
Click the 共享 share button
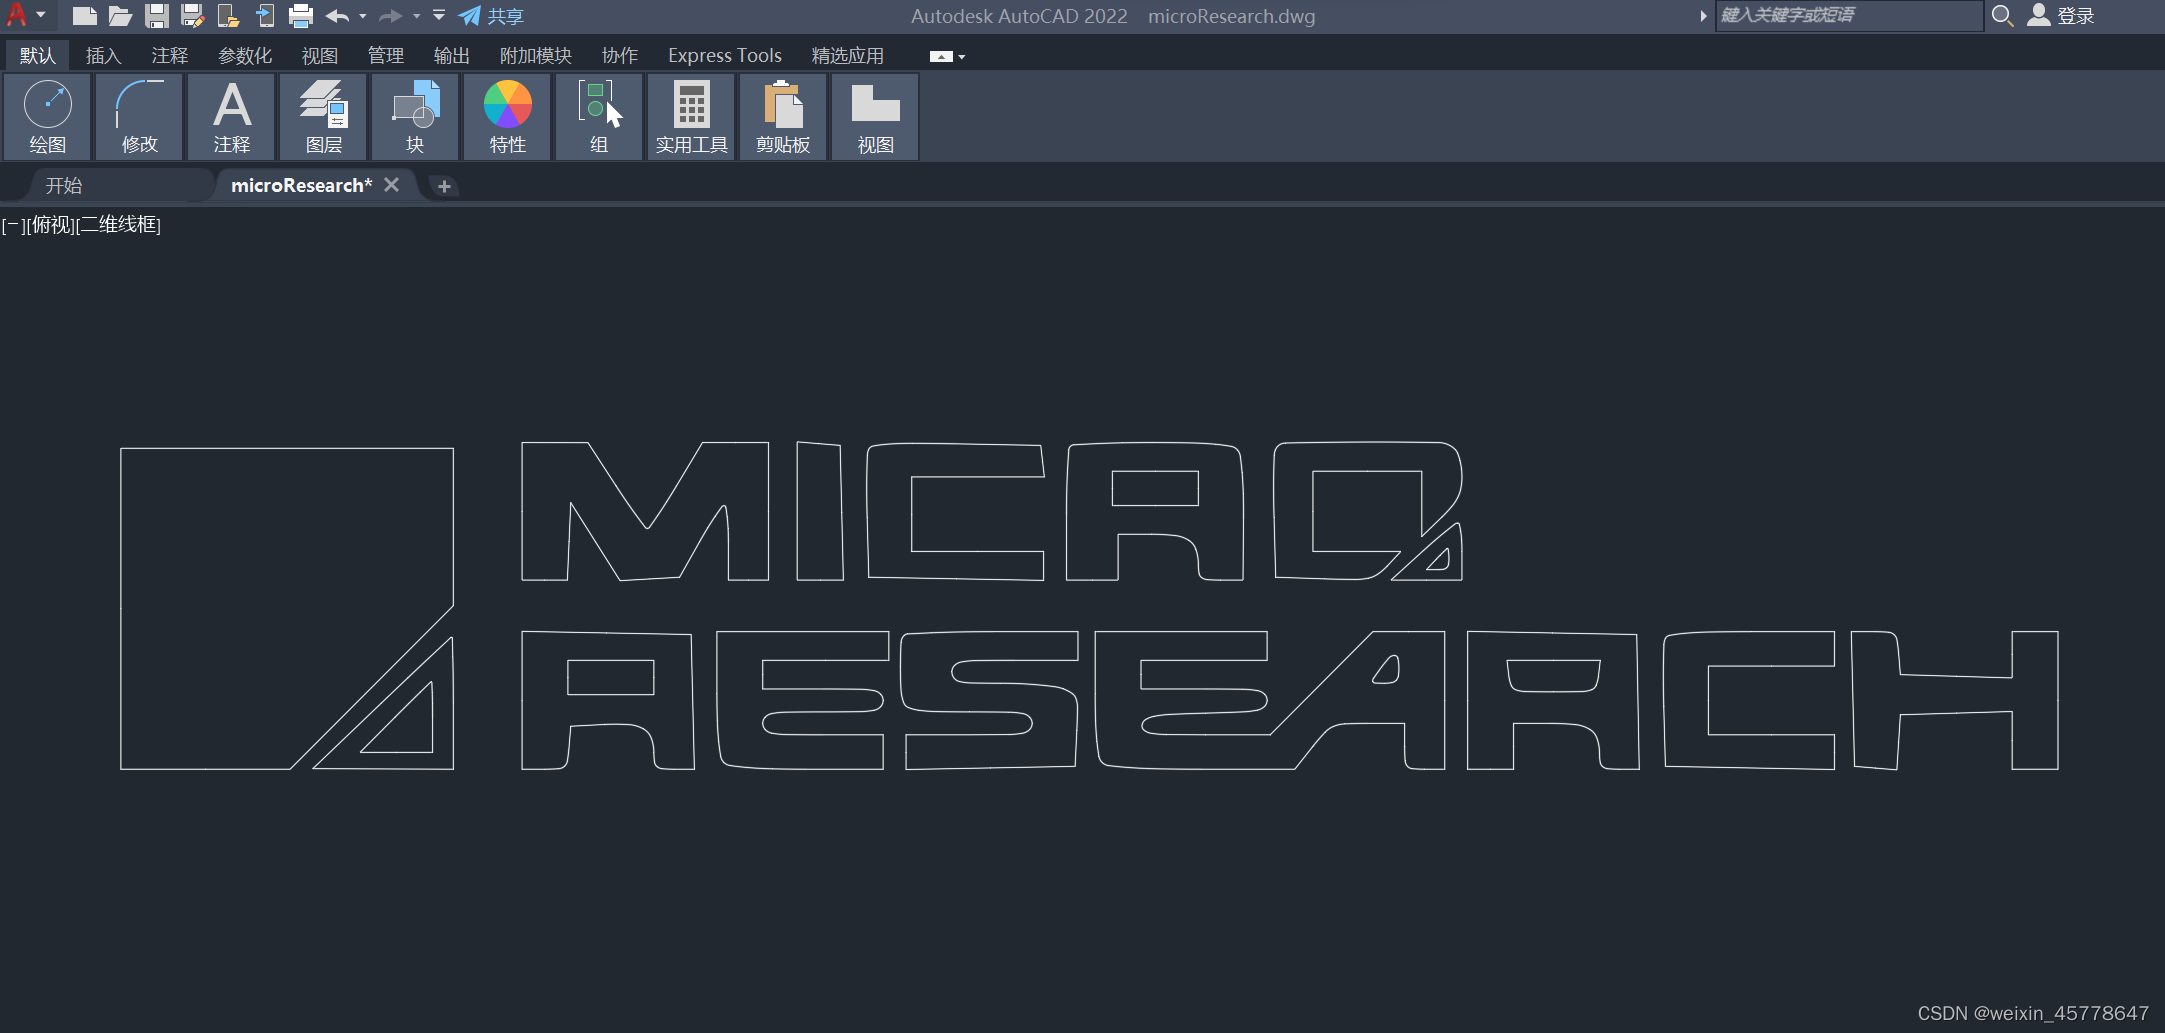(x=491, y=16)
